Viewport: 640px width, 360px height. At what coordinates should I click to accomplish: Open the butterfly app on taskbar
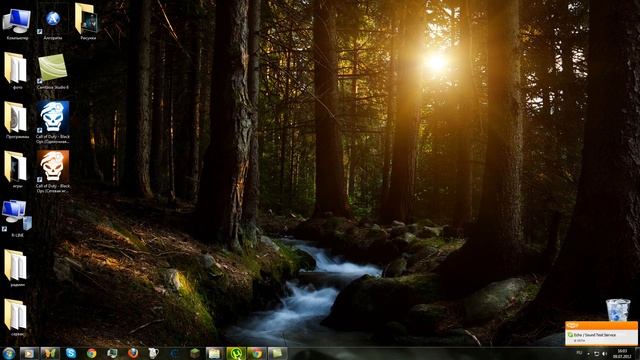click(x=50, y=353)
